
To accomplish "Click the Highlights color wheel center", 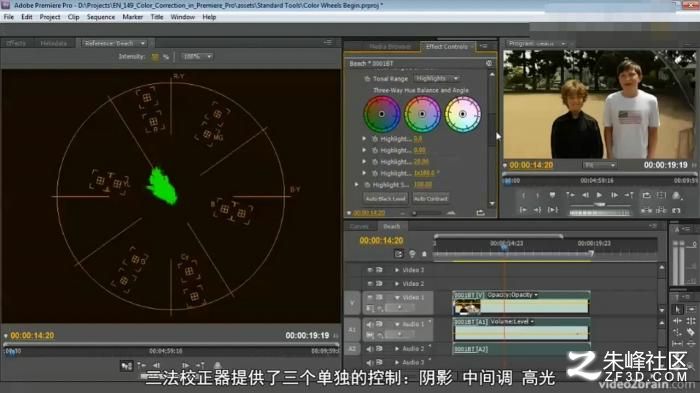I will pos(462,114).
